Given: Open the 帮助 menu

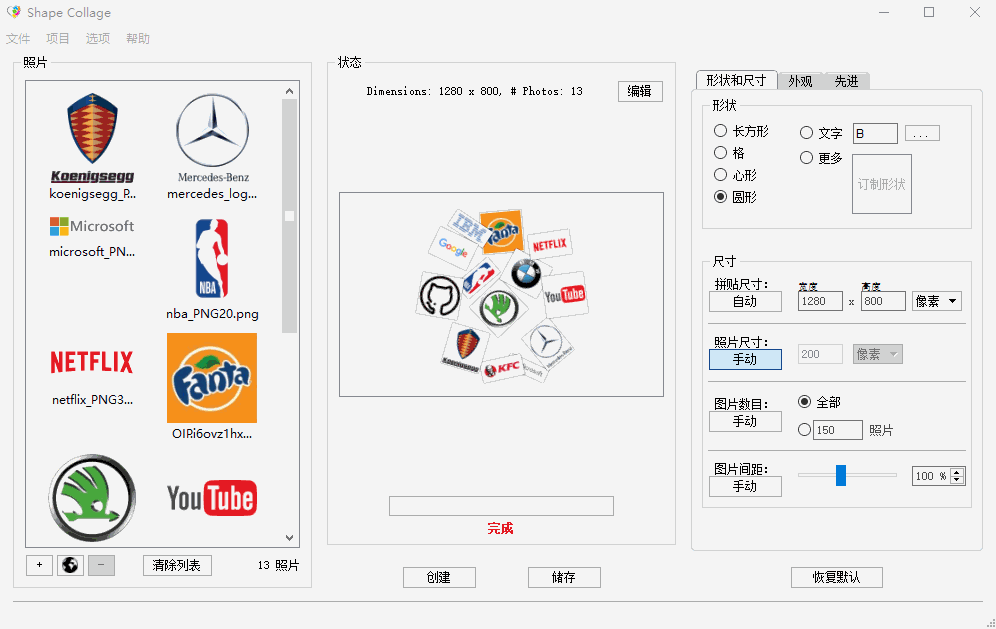Looking at the screenshot, I should point(138,39).
